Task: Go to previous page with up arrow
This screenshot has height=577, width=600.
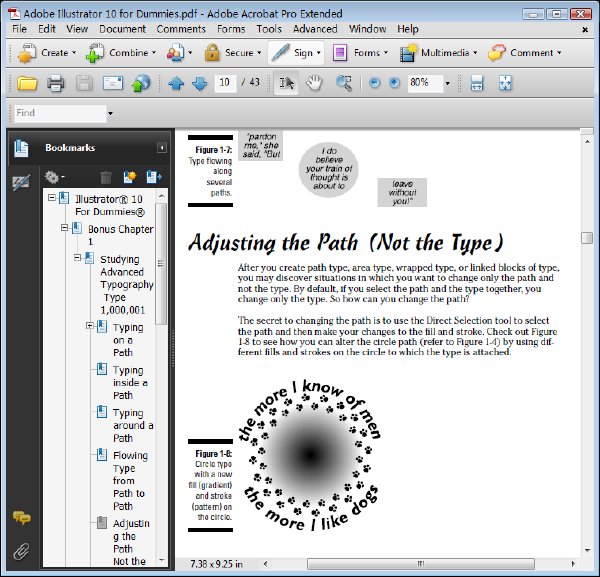Action: 176,83
